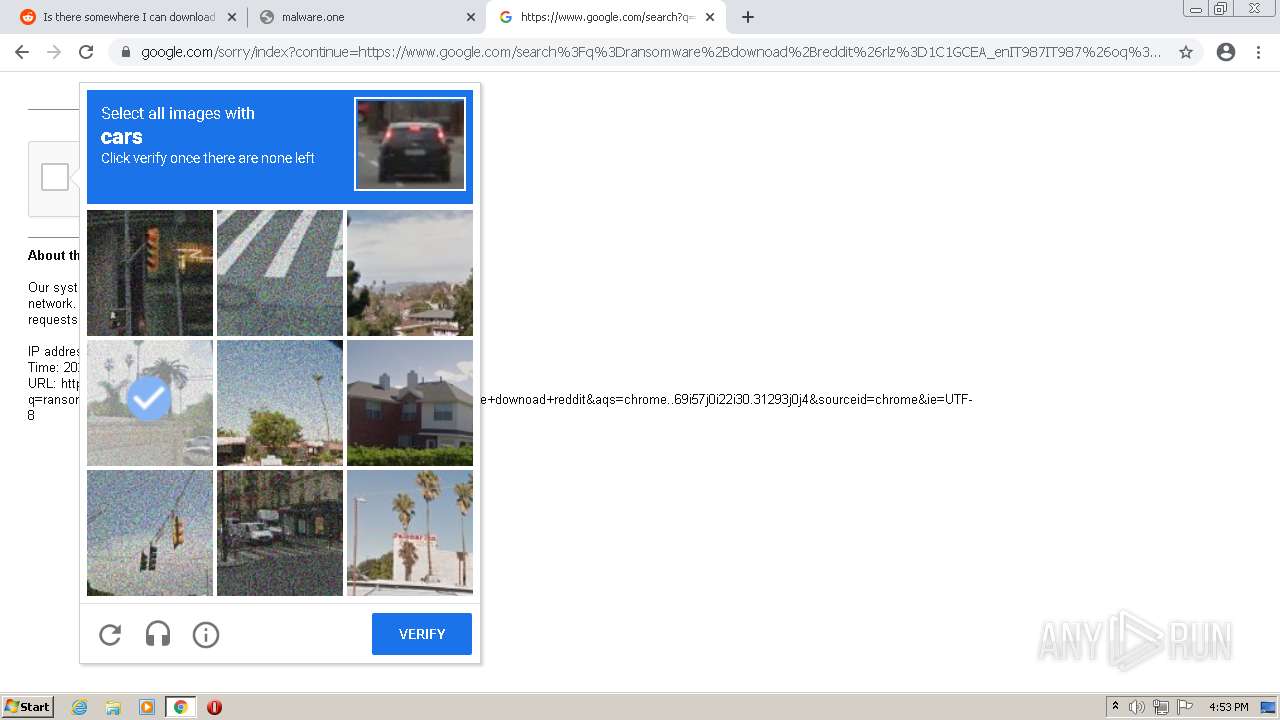Open Windows Explorer folder from the taskbar
Image resolution: width=1280 pixels, height=720 pixels.
pyautogui.click(x=113, y=707)
